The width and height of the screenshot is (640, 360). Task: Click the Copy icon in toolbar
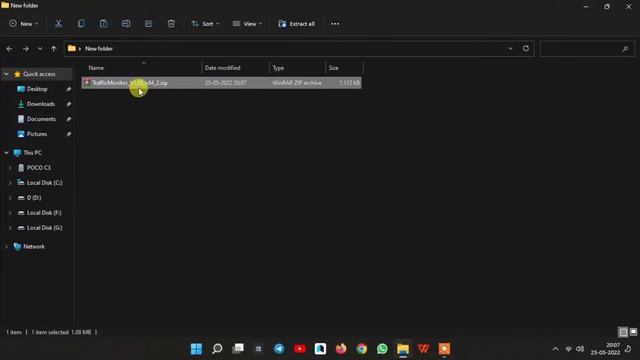[81, 24]
